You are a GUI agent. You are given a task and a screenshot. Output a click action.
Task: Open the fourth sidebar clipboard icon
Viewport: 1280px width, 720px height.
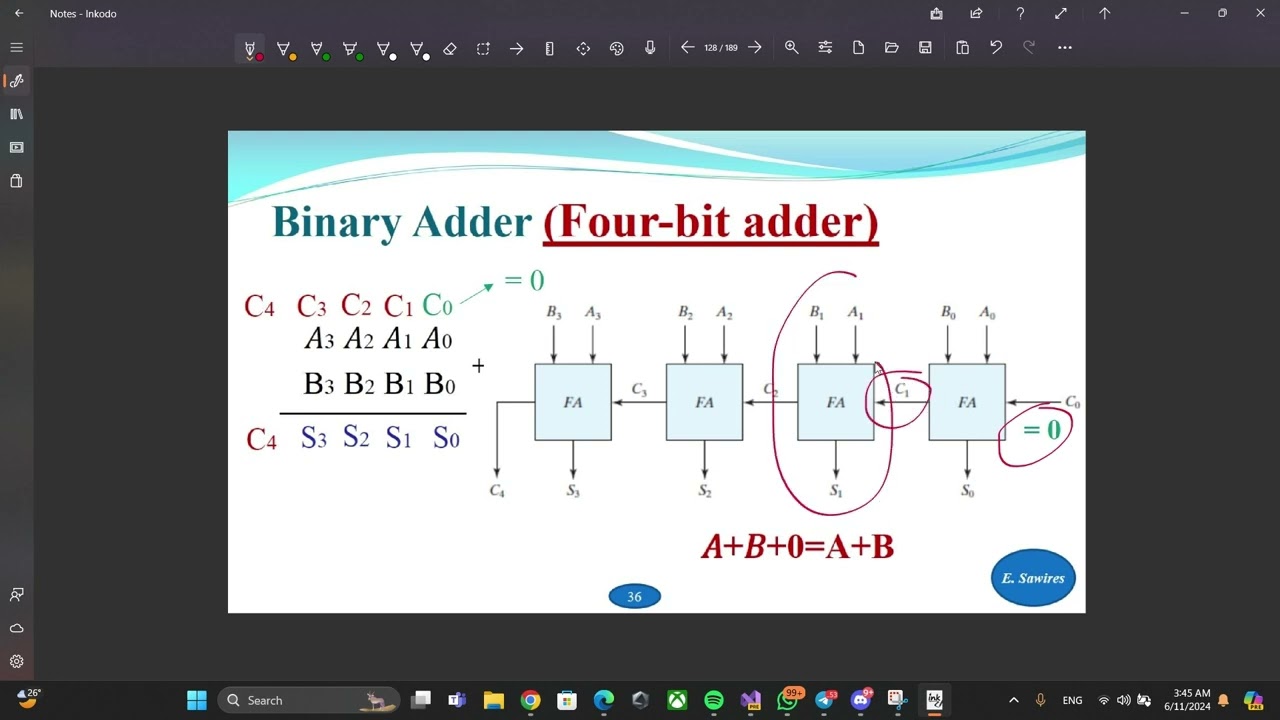16,181
